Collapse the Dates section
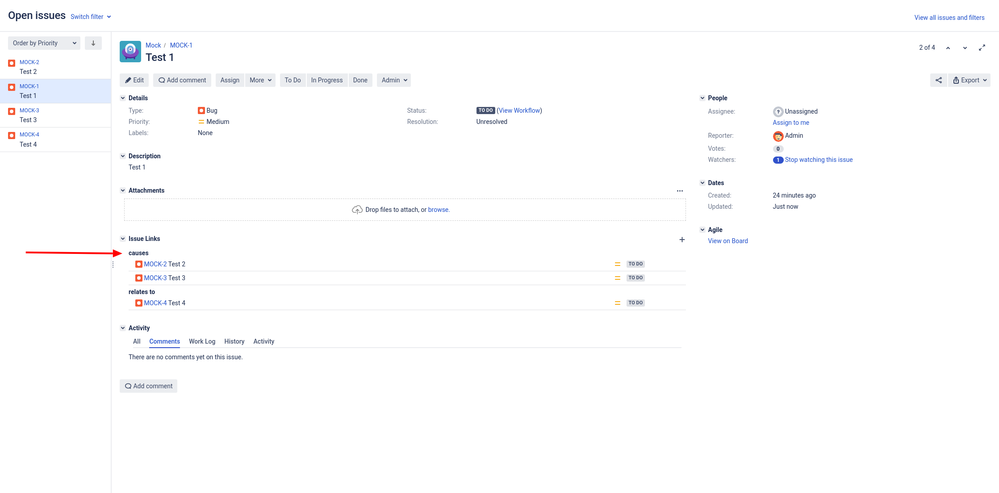The image size is (999, 493). 703,183
